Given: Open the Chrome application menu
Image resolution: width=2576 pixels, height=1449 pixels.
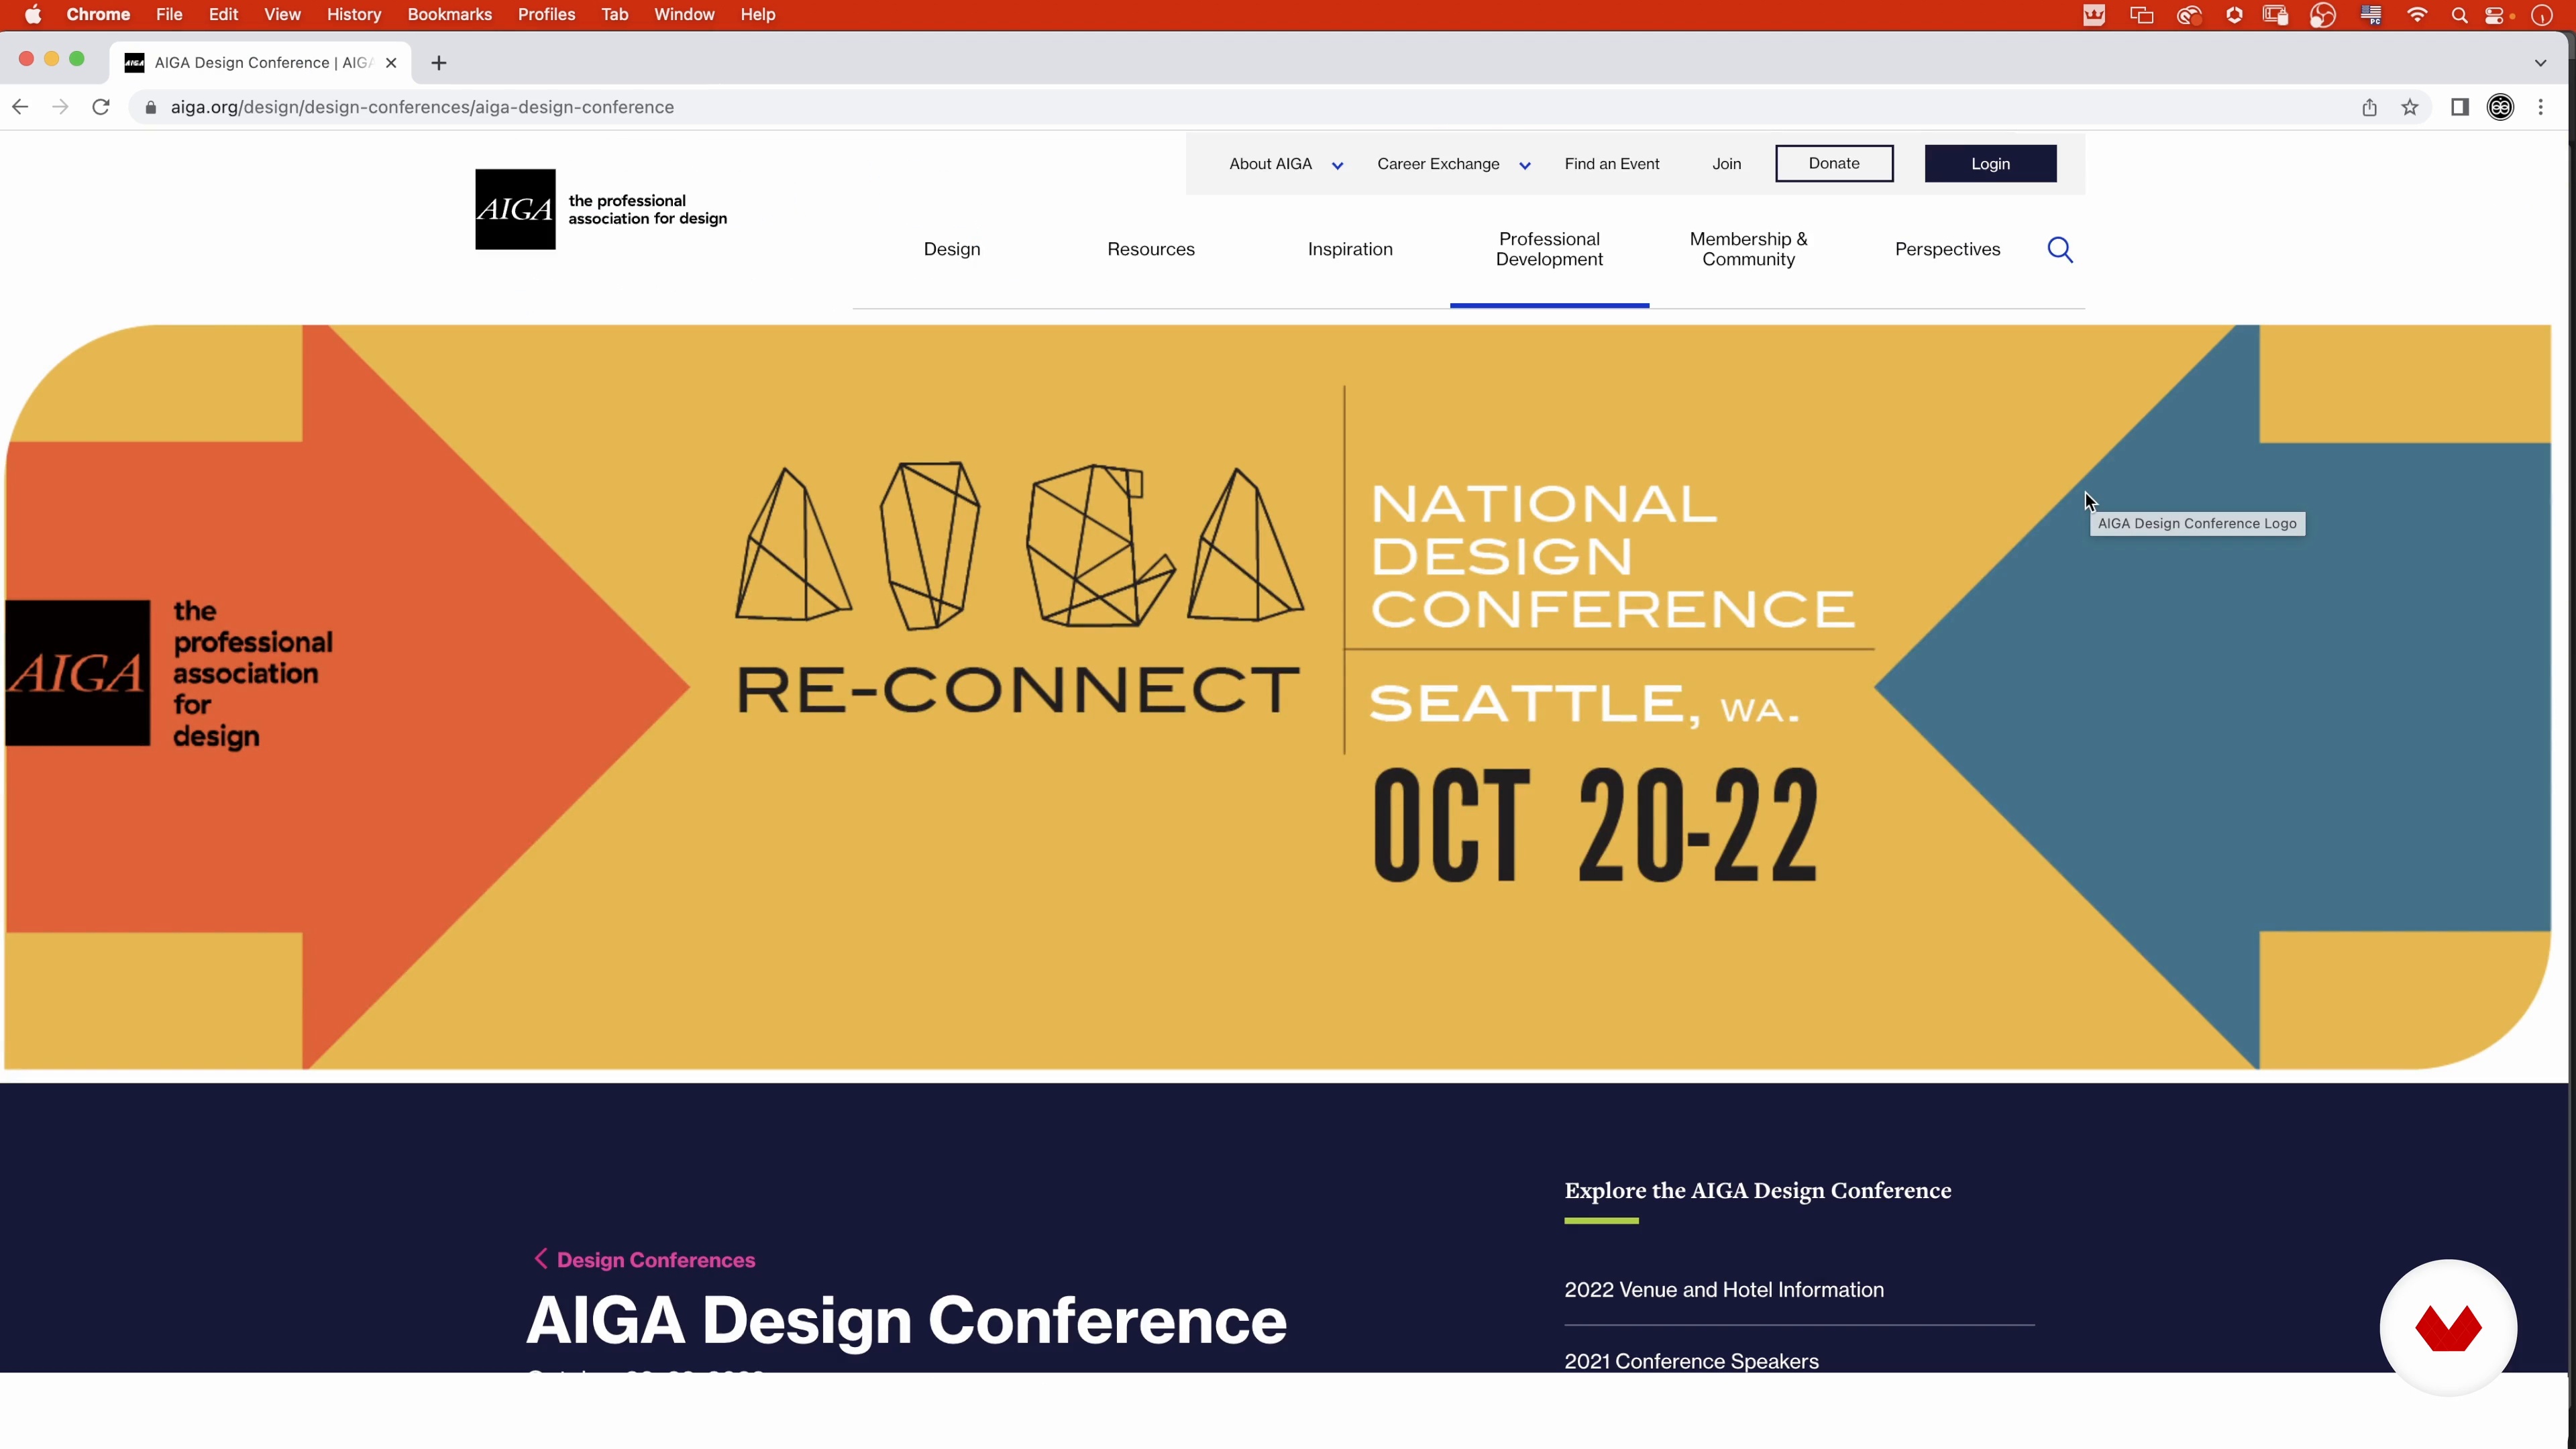Looking at the screenshot, I should coord(98,14).
